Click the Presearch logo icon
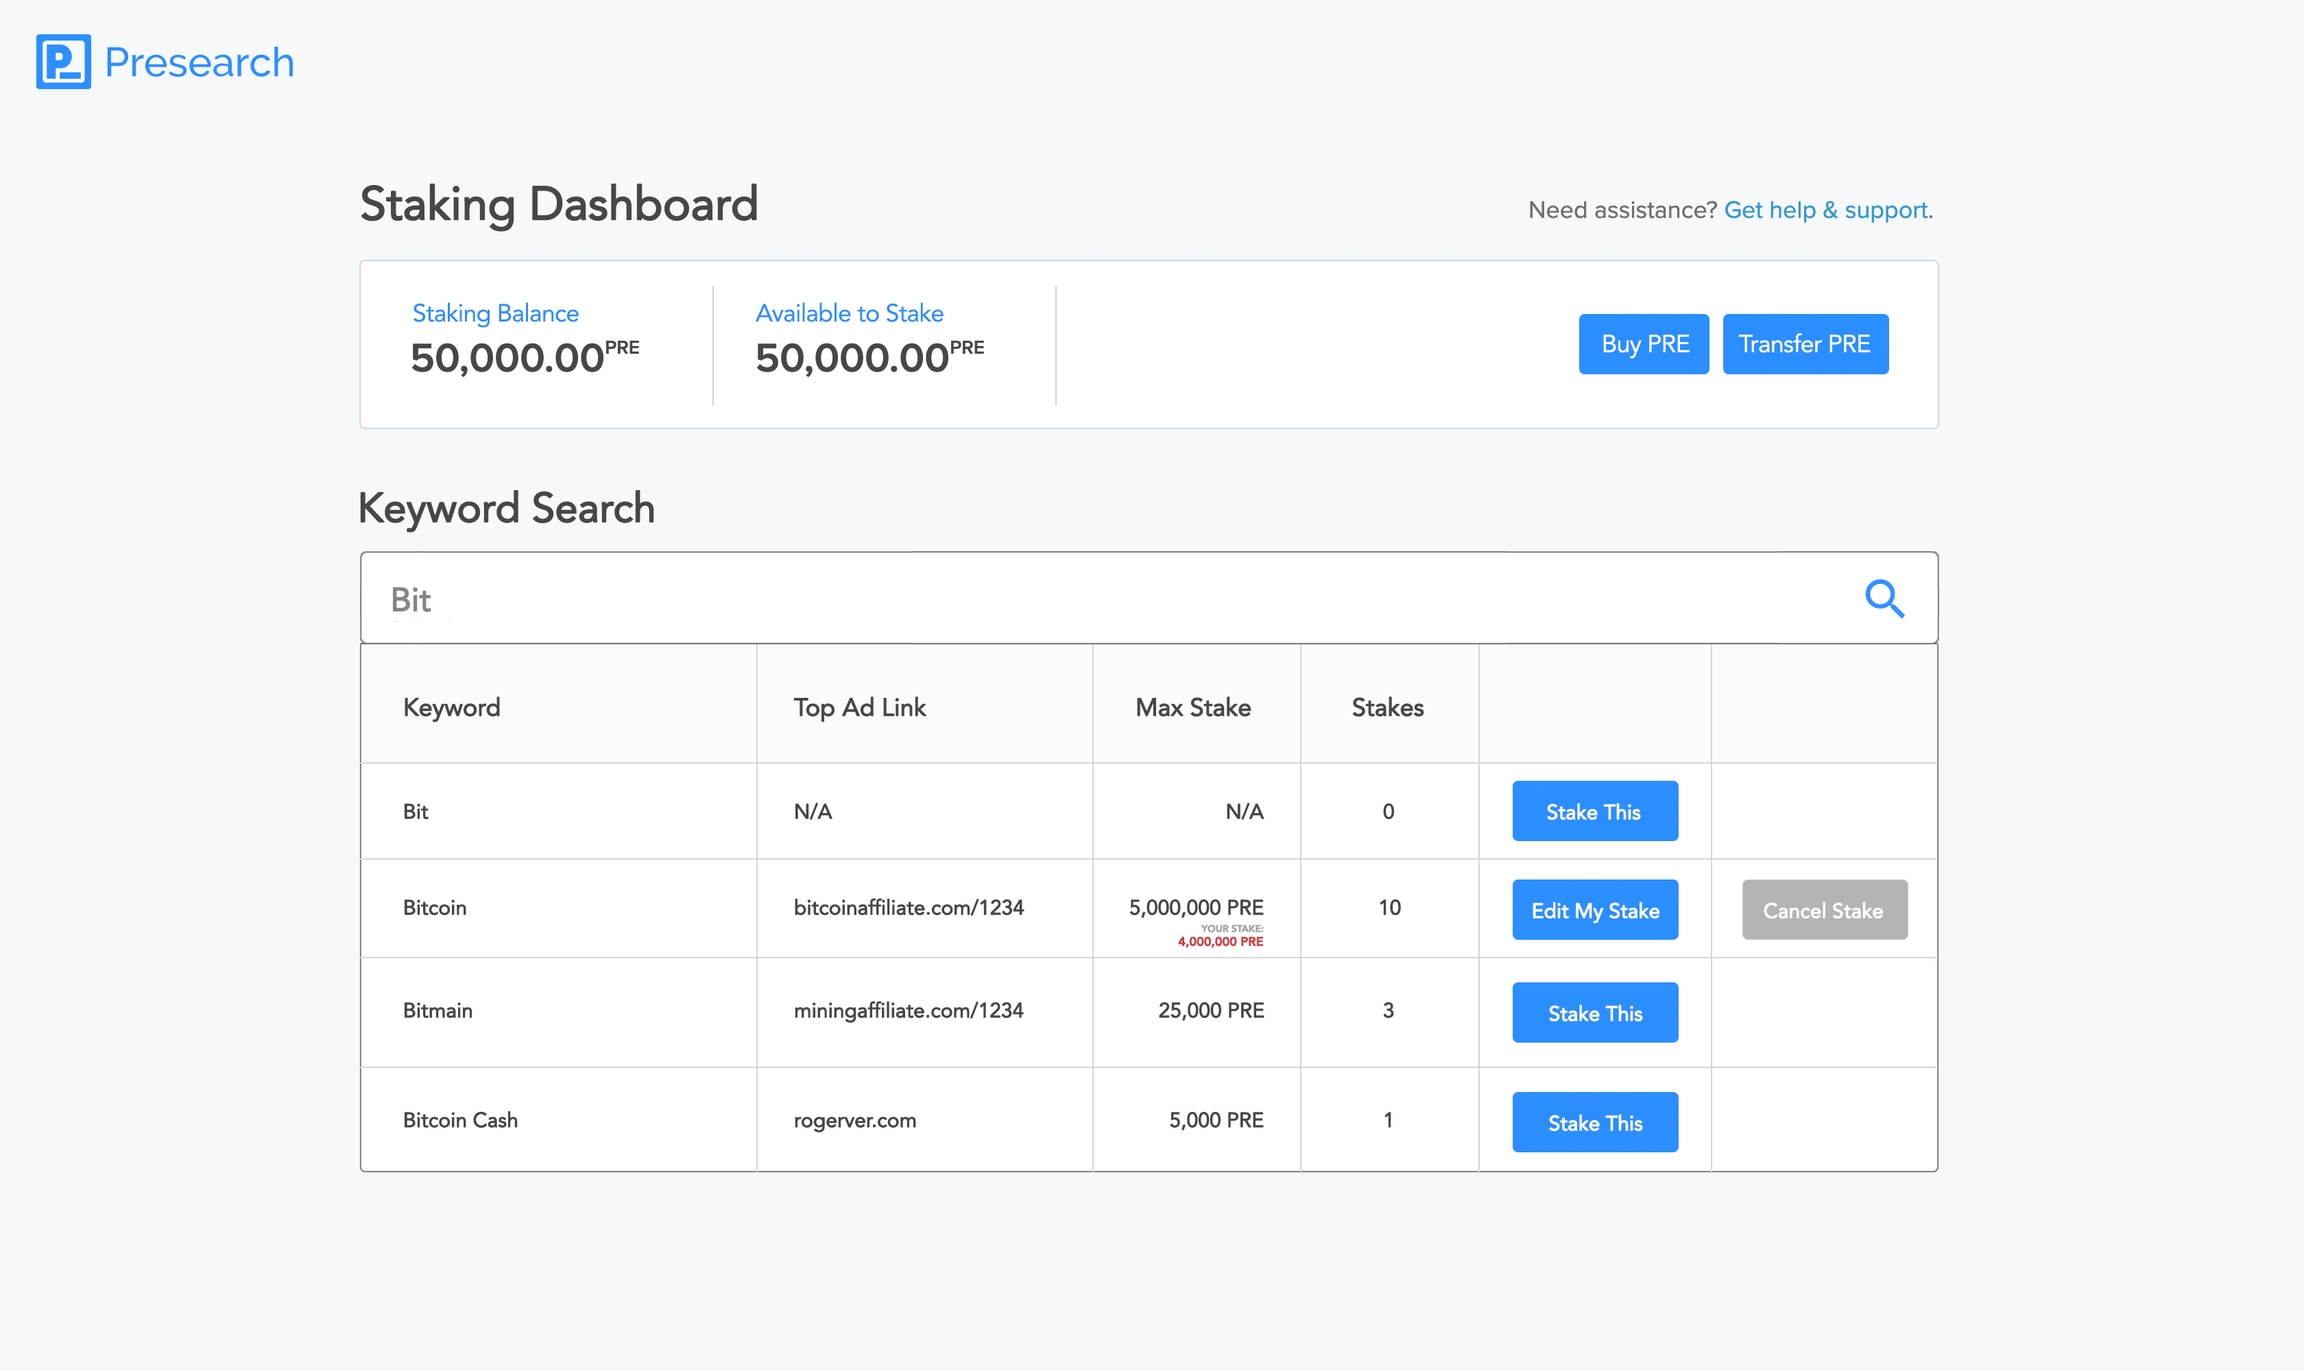Viewport: 2304px width, 1371px height. 63,62
